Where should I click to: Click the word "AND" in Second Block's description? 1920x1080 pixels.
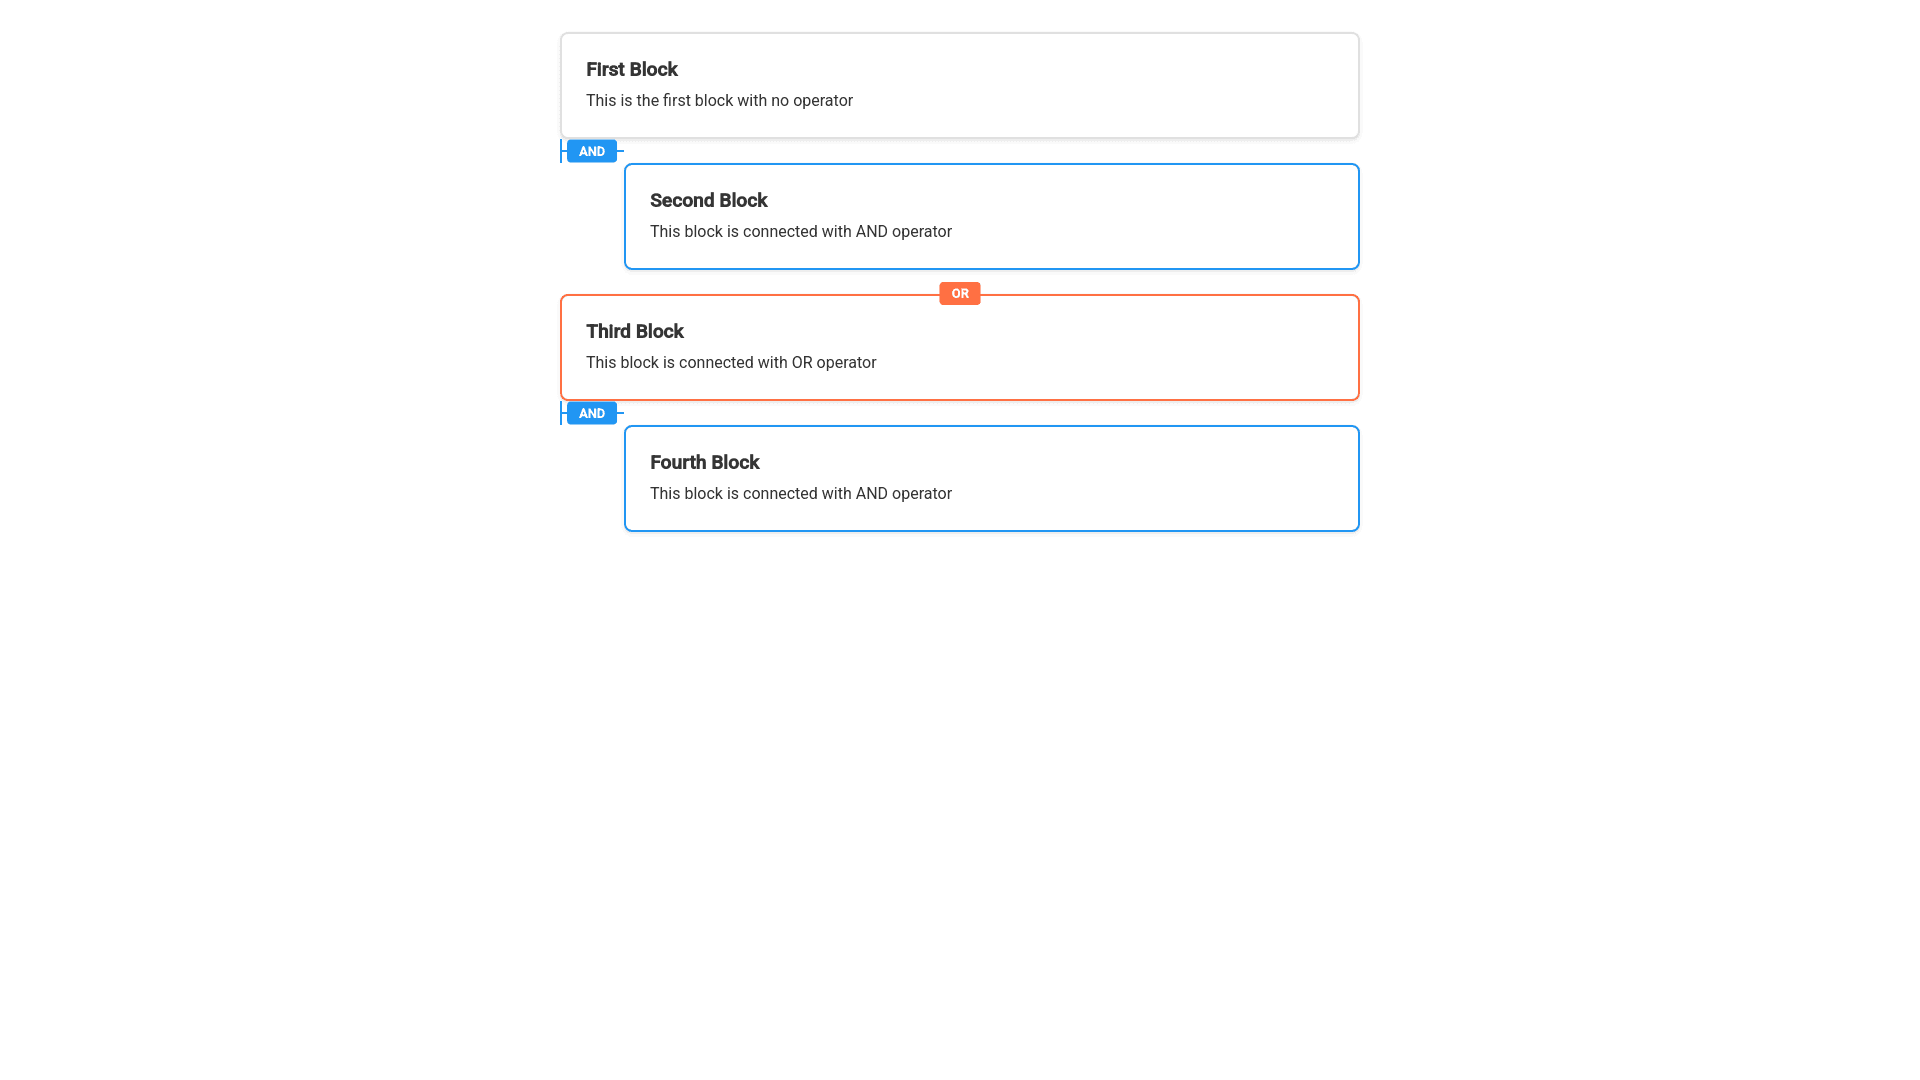click(x=871, y=232)
